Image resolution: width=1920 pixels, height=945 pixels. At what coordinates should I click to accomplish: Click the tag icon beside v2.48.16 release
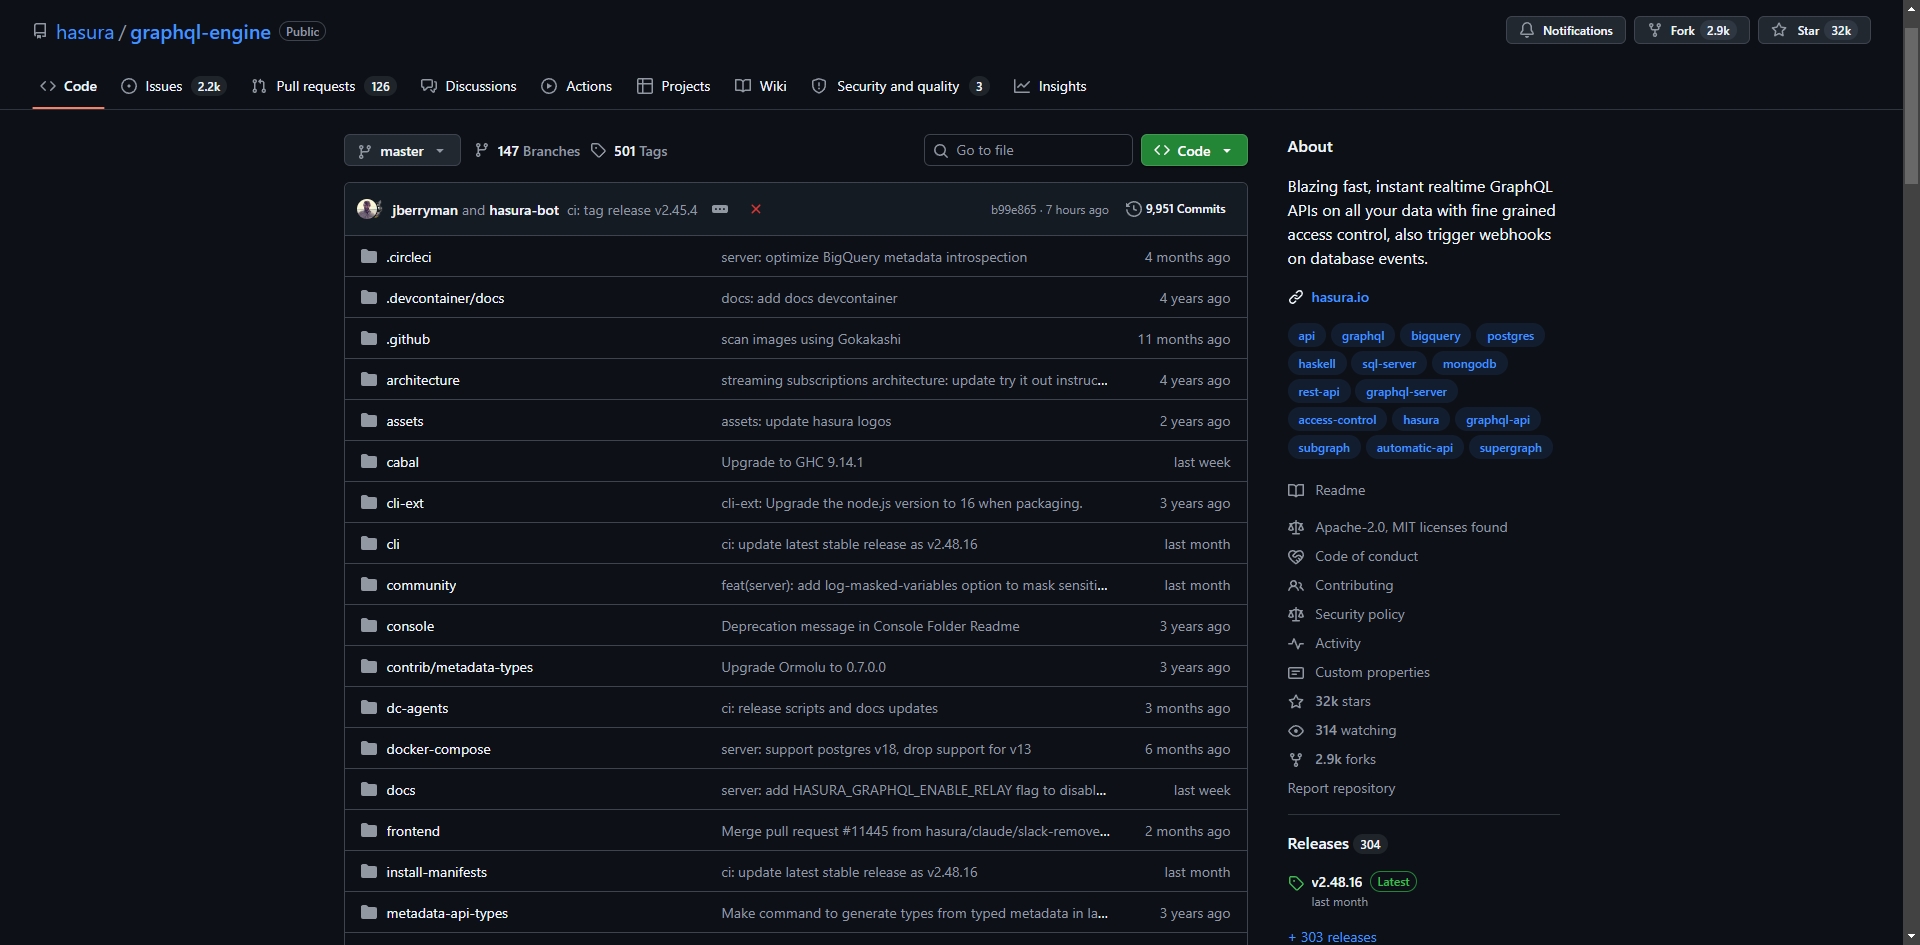pos(1296,882)
